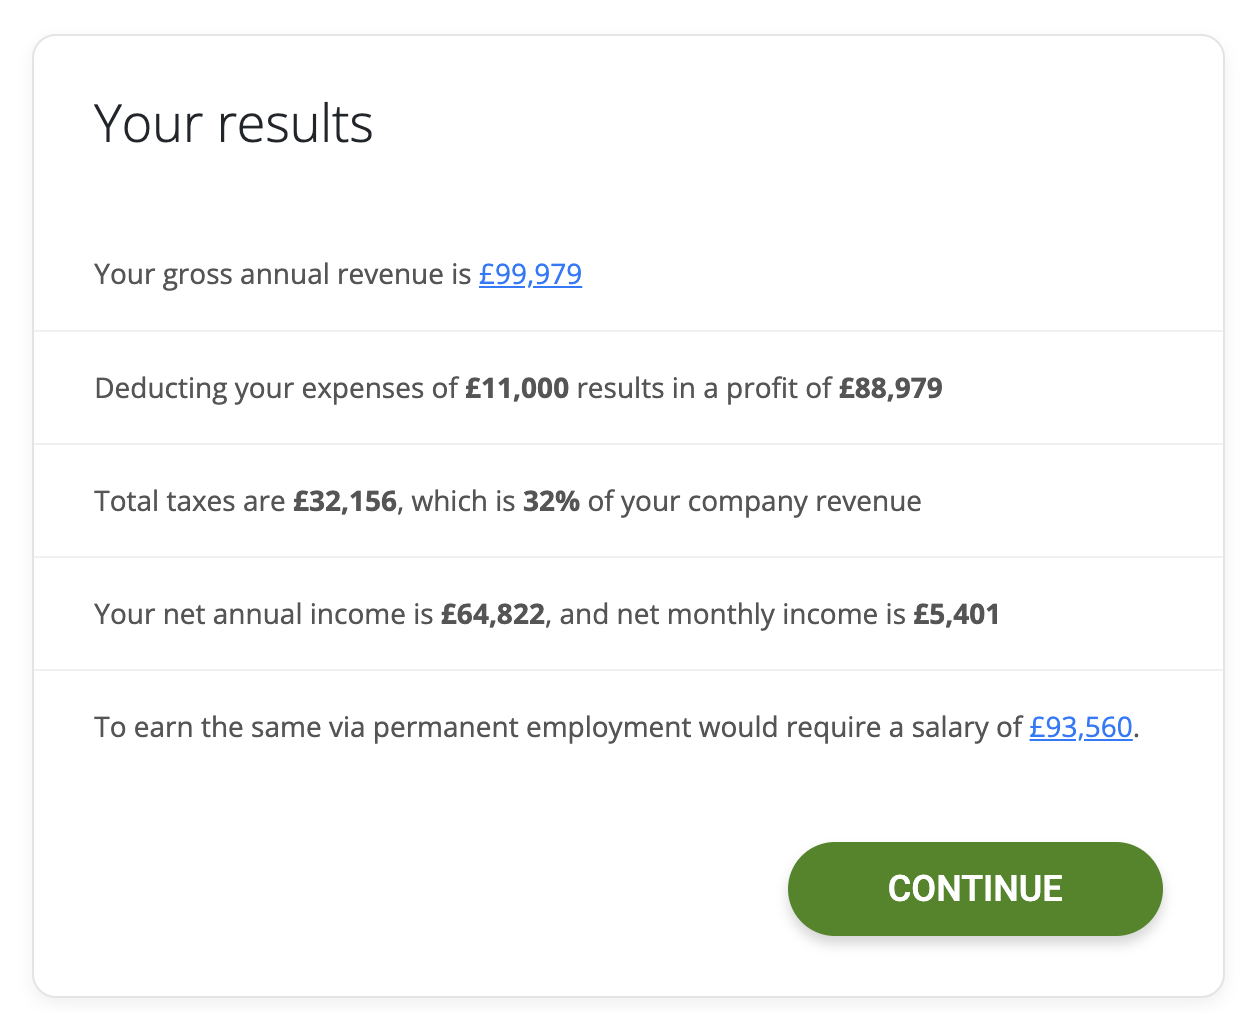
Task: Click the "of your company revenue" text
Action: pyautogui.click(x=754, y=501)
